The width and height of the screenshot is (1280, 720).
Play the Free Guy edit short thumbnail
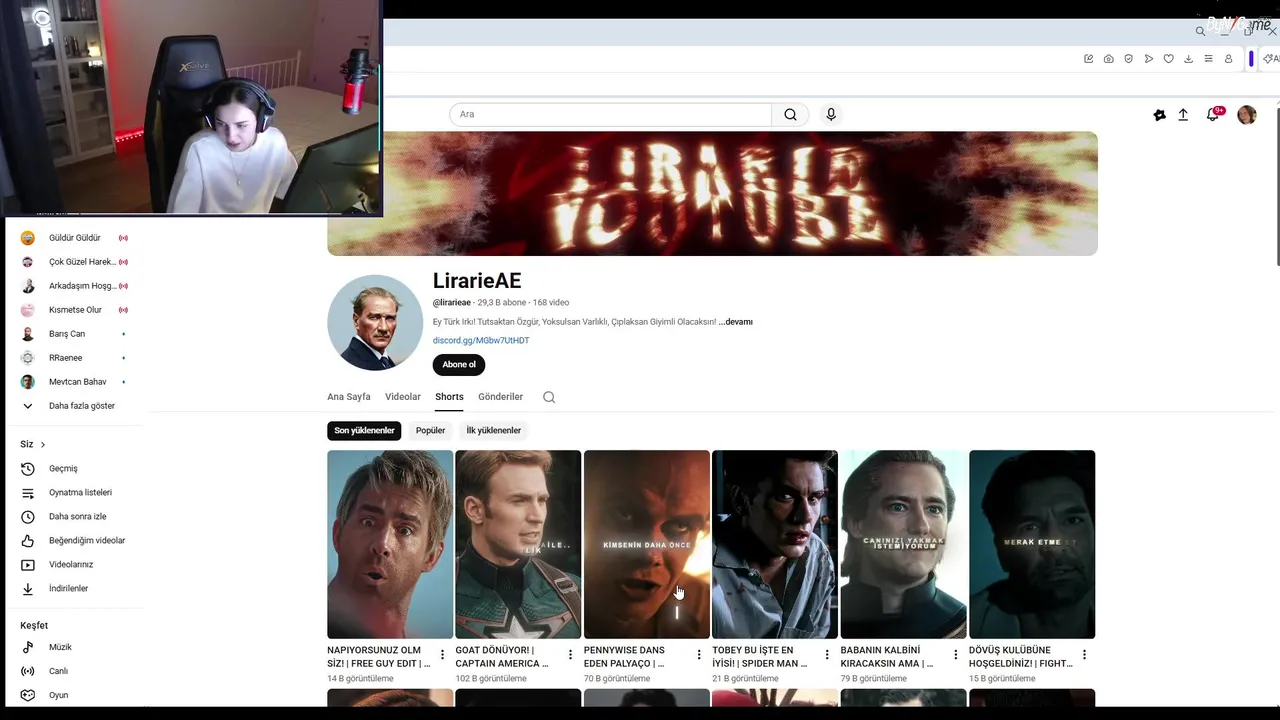pos(390,544)
